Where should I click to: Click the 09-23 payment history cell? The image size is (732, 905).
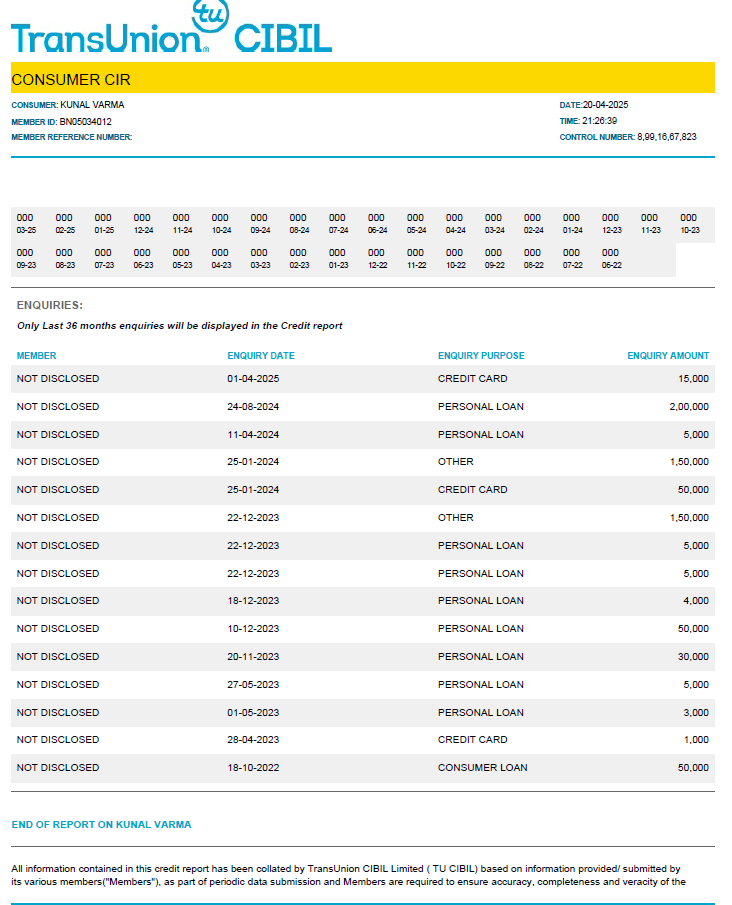click(26, 259)
